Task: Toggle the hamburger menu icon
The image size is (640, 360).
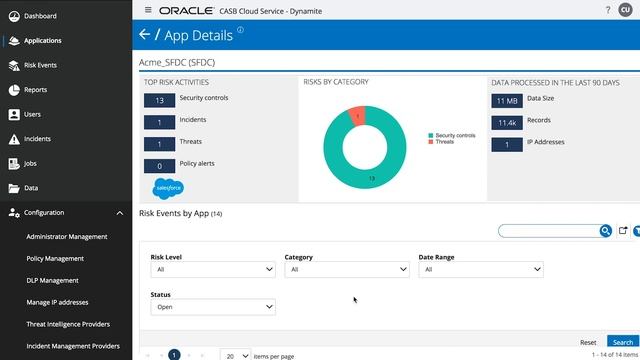Action: click(x=148, y=10)
